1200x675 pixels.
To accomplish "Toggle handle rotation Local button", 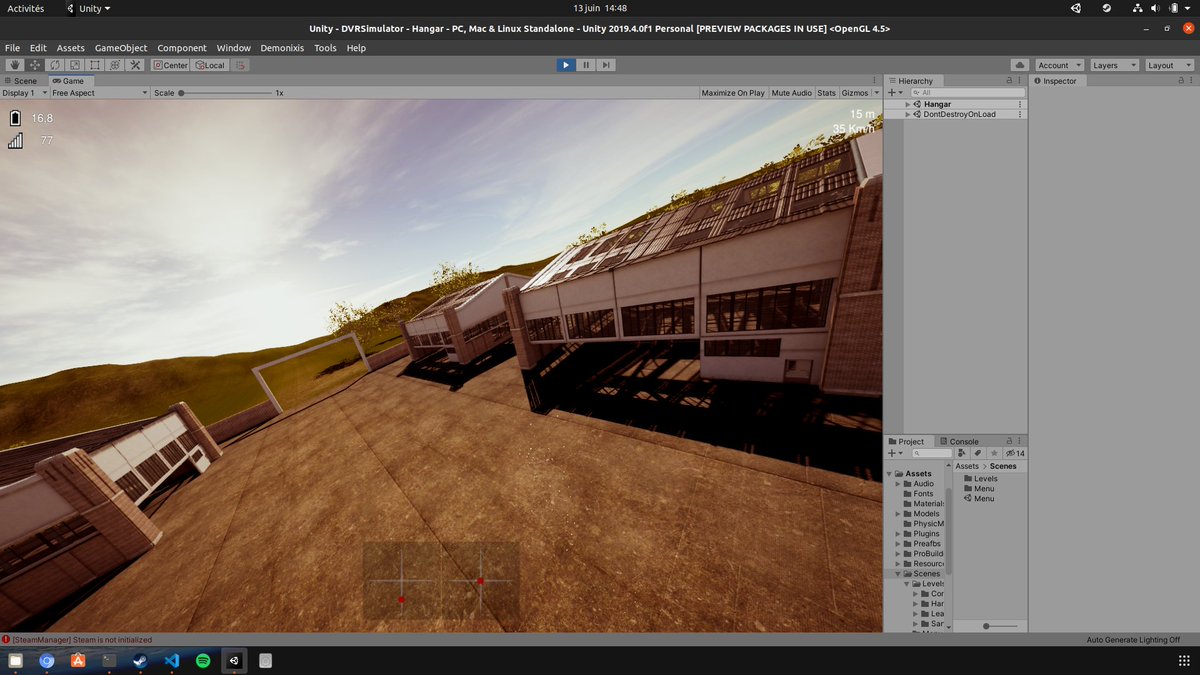I will coord(210,65).
